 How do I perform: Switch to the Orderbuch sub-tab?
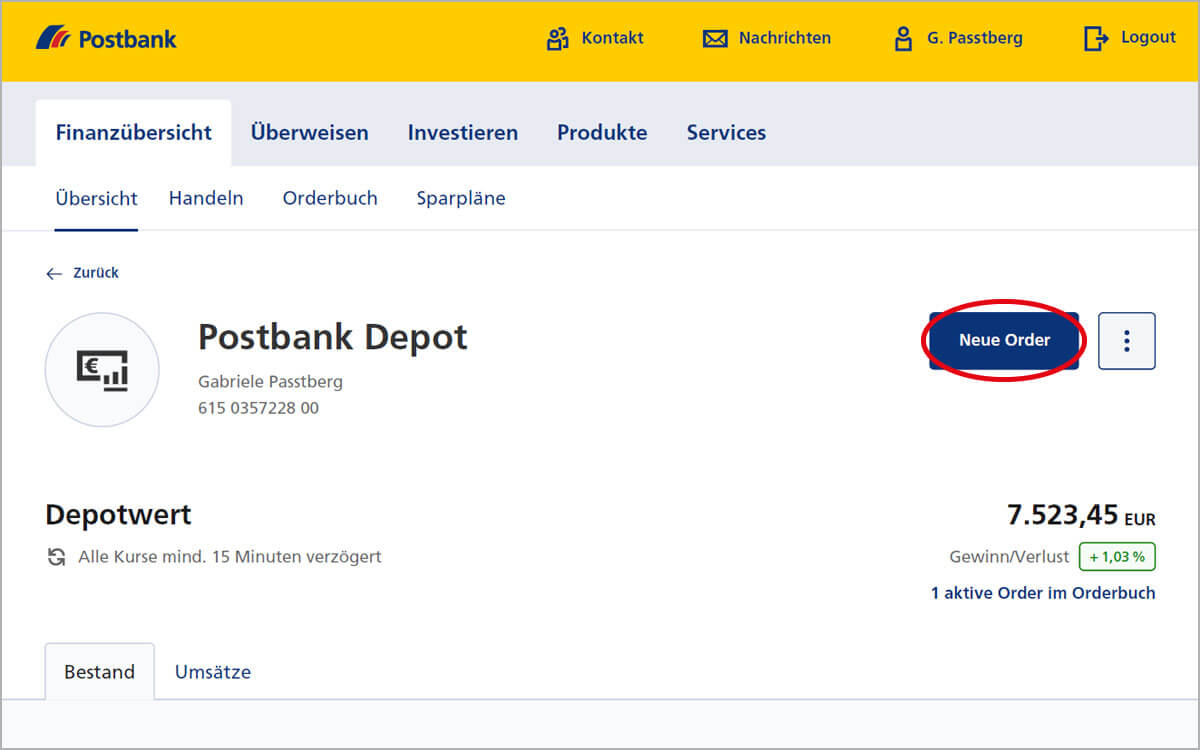click(330, 198)
